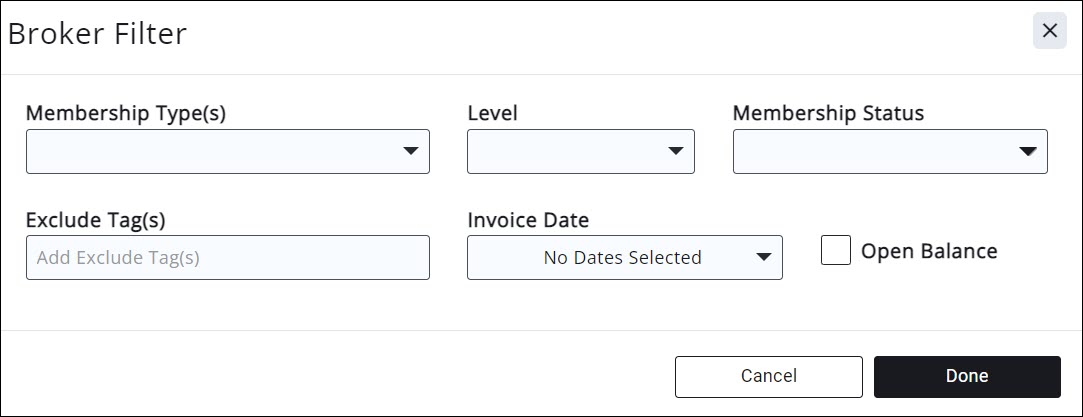Open the No Dates Selected date picker
1083x417 pixels.
click(622, 257)
